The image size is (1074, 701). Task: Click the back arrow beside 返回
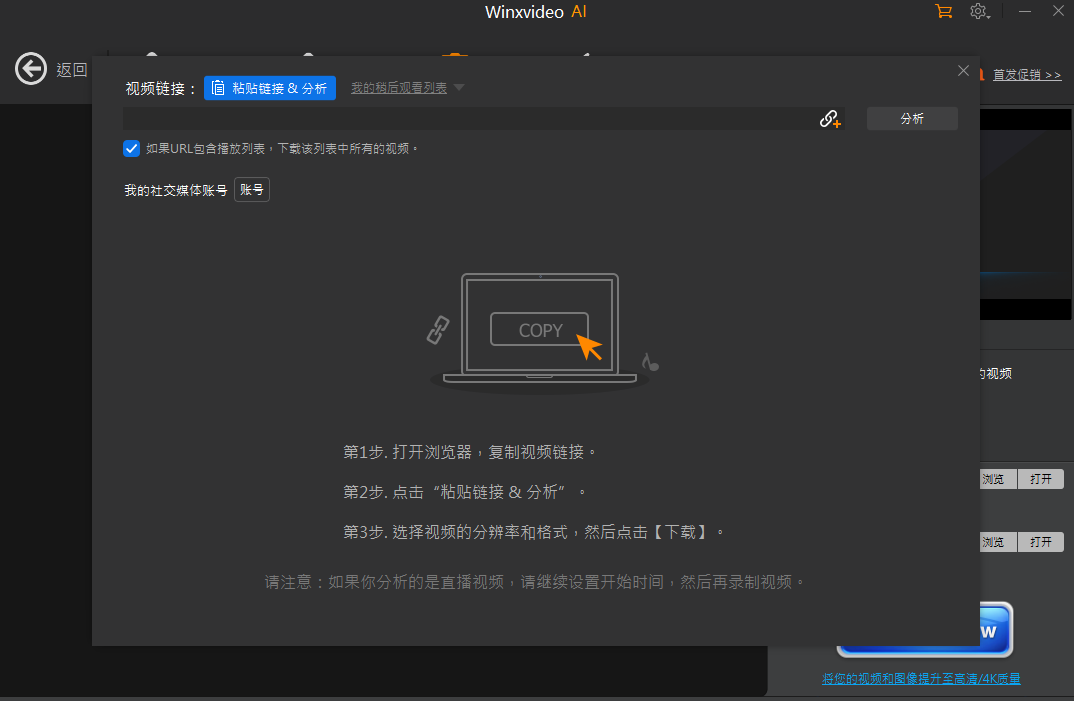tap(30, 69)
